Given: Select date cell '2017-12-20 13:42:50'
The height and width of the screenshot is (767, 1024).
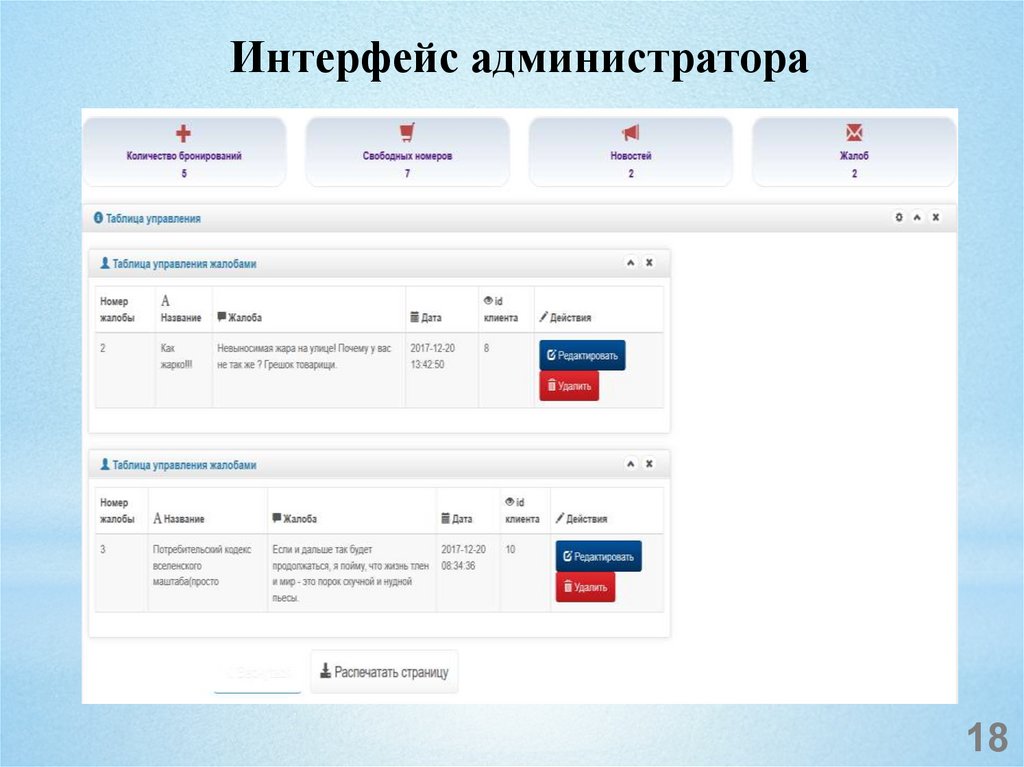Looking at the screenshot, I should coord(432,356).
